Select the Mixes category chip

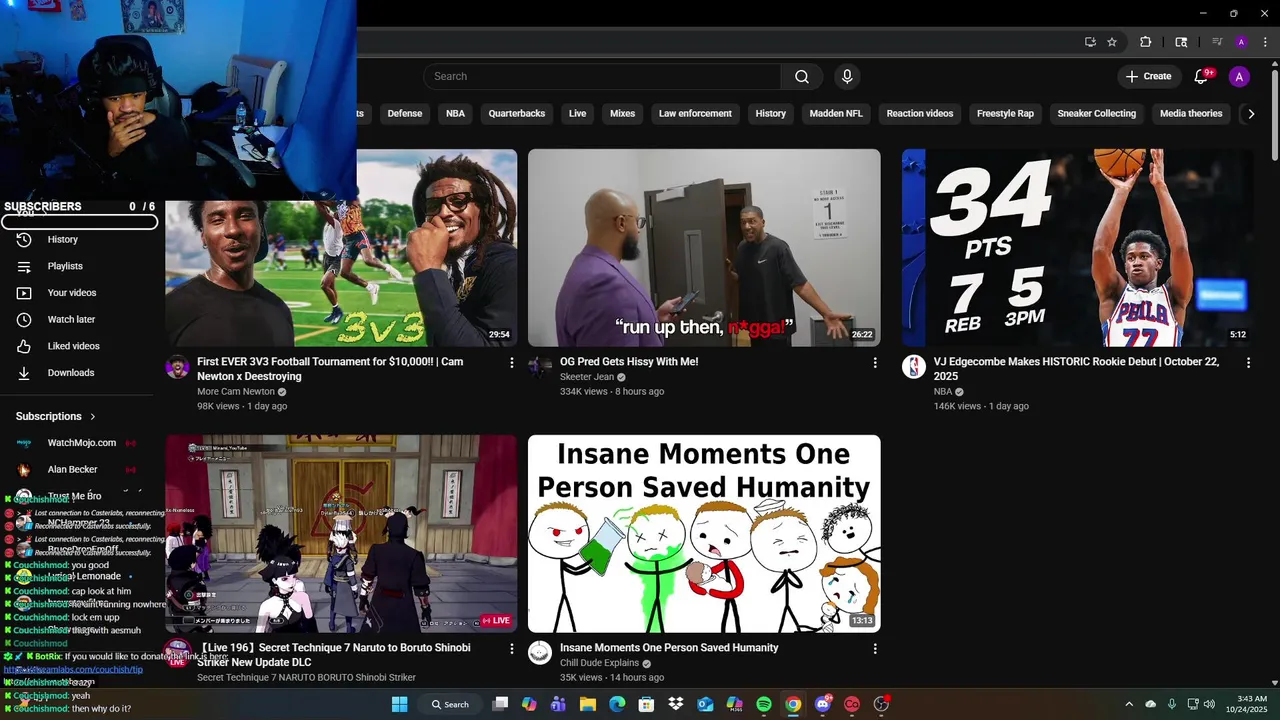(x=623, y=114)
